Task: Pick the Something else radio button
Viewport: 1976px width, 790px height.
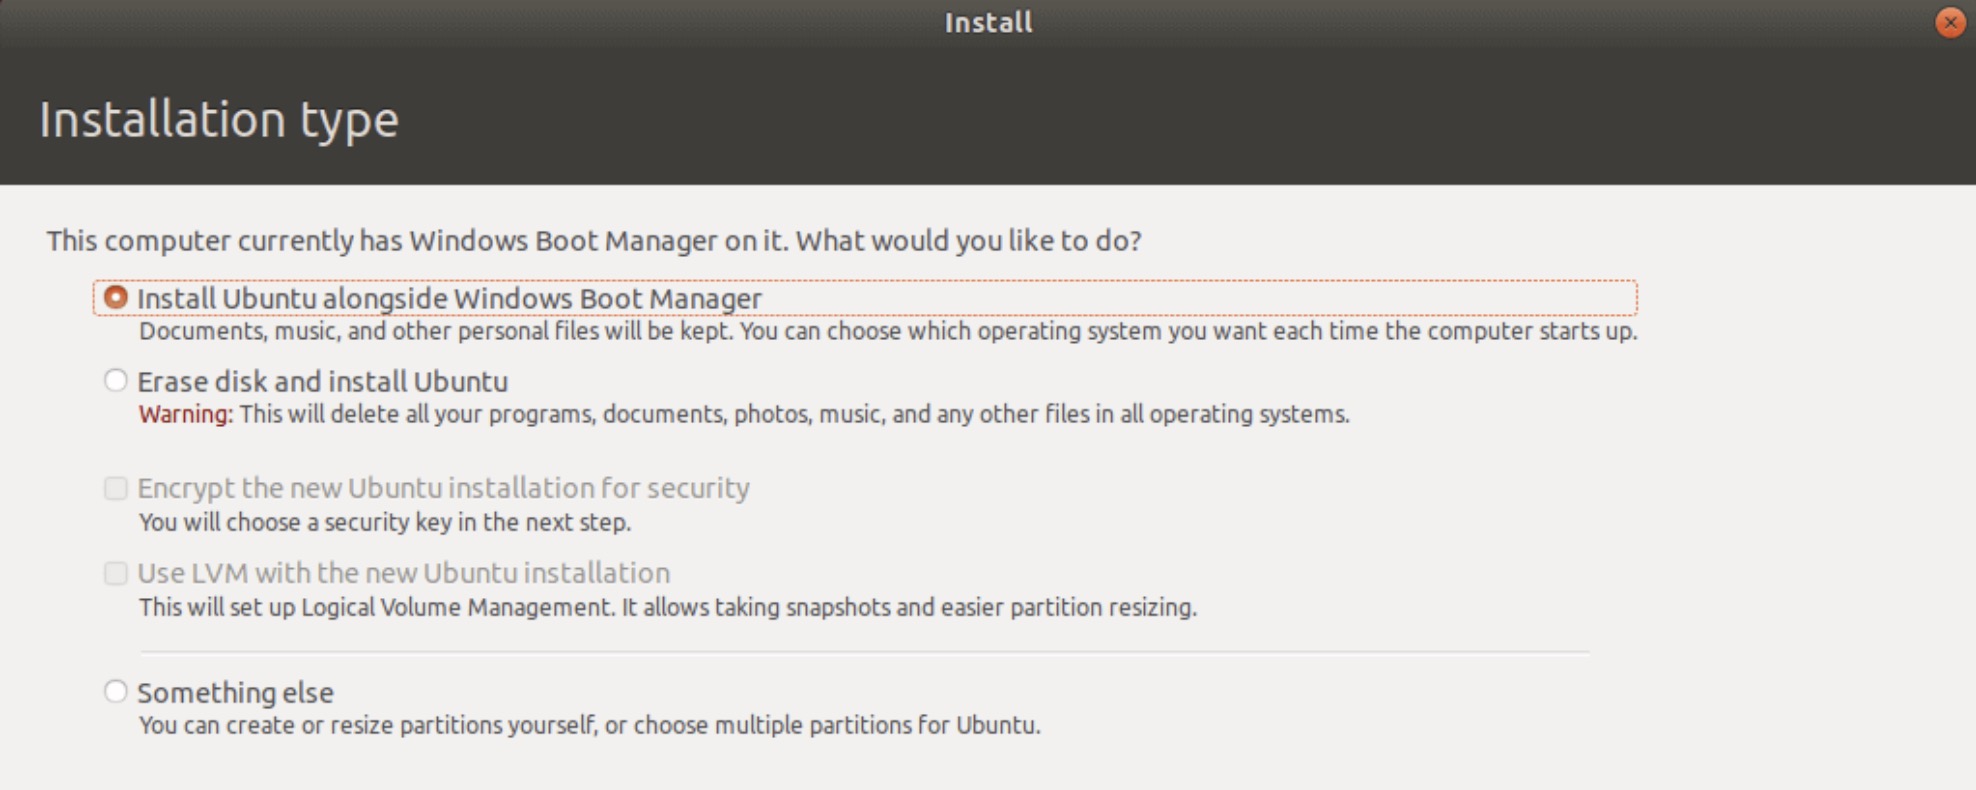Action: 116,691
